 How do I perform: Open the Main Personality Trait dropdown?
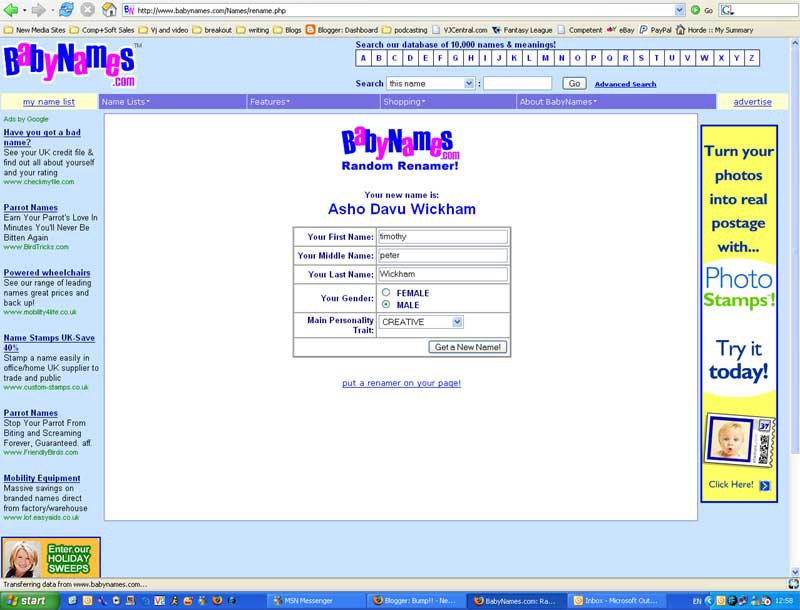(421, 322)
